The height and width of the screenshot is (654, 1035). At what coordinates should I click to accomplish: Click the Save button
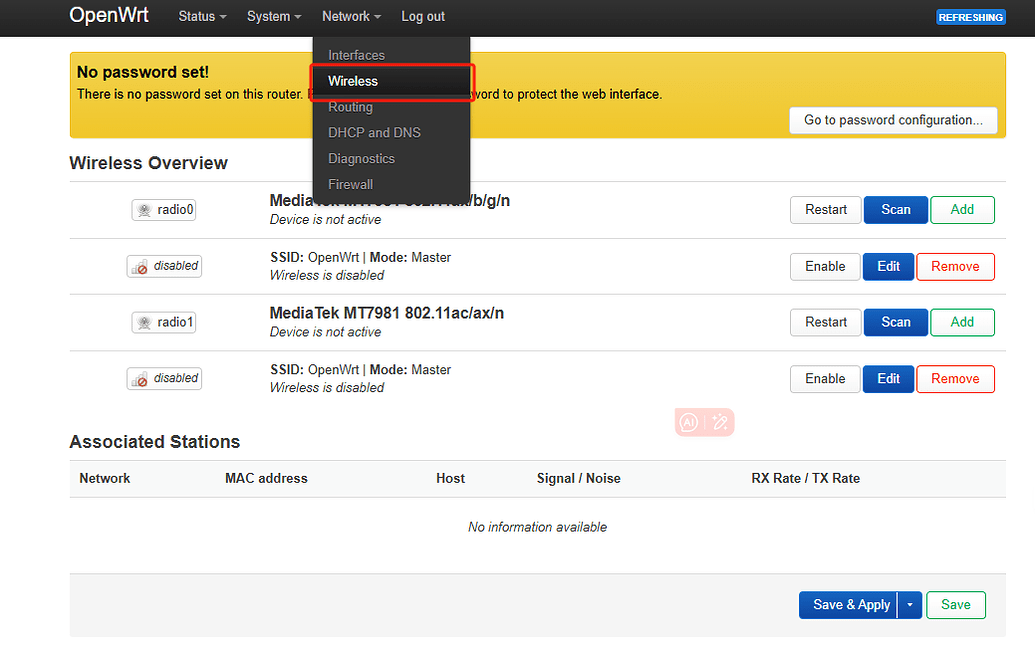point(956,605)
